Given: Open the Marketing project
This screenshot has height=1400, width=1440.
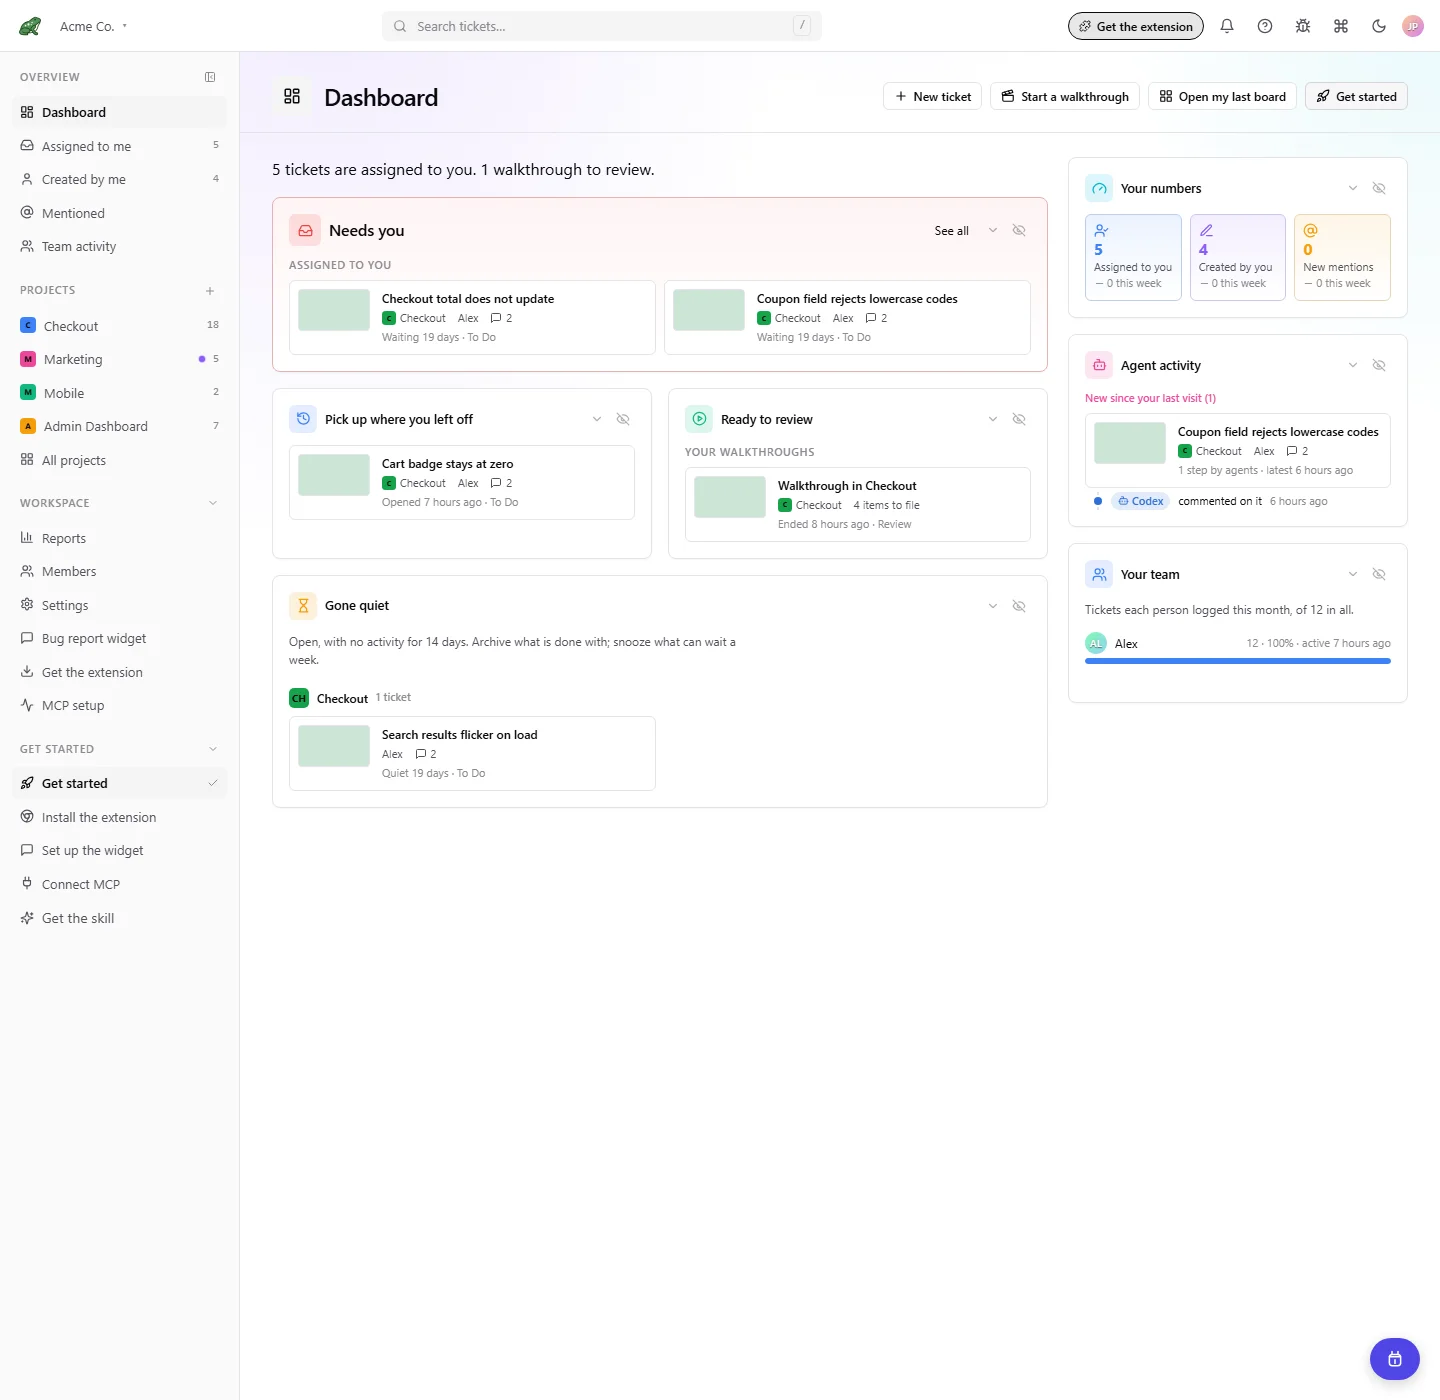Looking at the screenshot, I should (x=120, y=359).
